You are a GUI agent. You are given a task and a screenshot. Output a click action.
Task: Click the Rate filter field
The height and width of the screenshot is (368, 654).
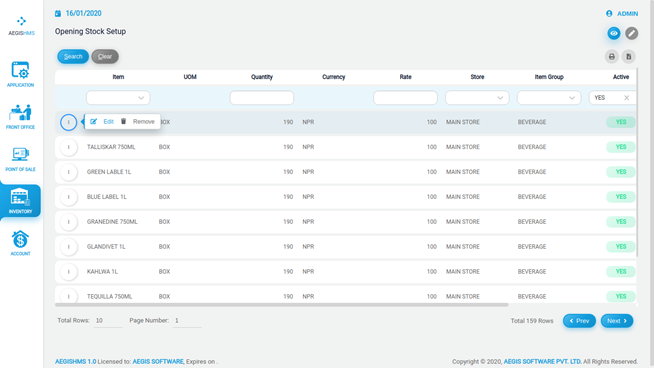tap(405, 98)
